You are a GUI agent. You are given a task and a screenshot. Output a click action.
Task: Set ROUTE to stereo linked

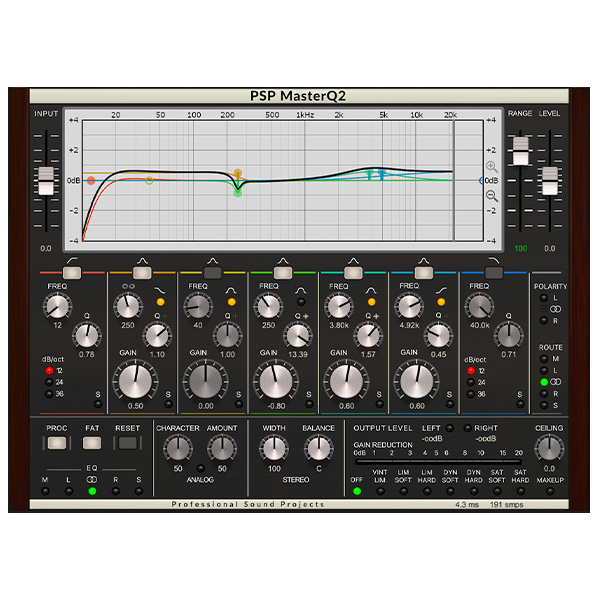(x=544, y=382)
